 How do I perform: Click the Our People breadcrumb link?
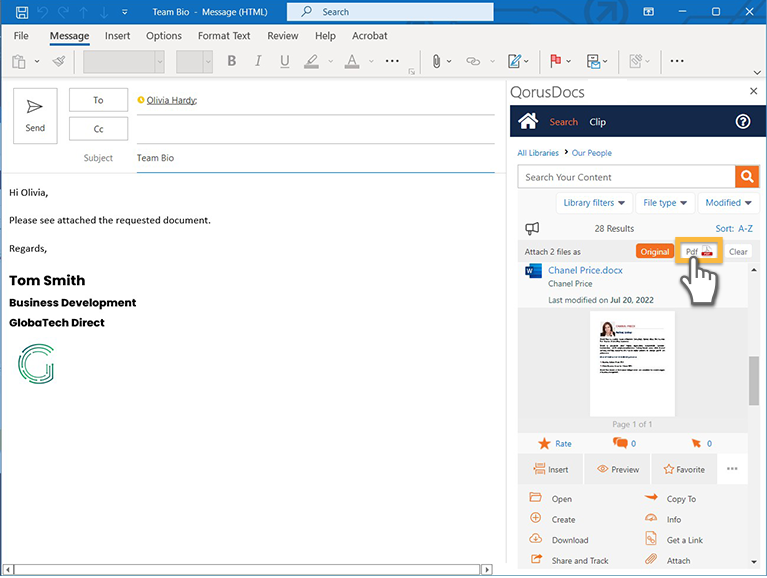pos(592,153)
